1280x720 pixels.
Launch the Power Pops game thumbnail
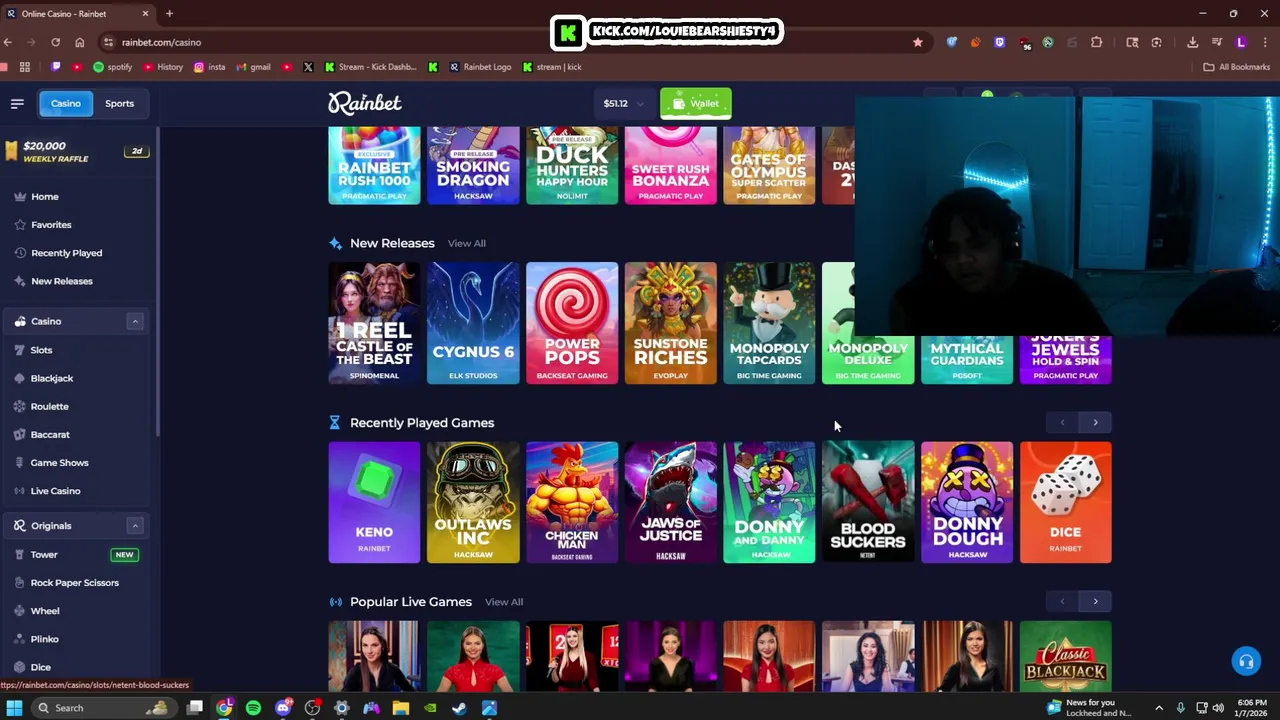pos(572,323)
